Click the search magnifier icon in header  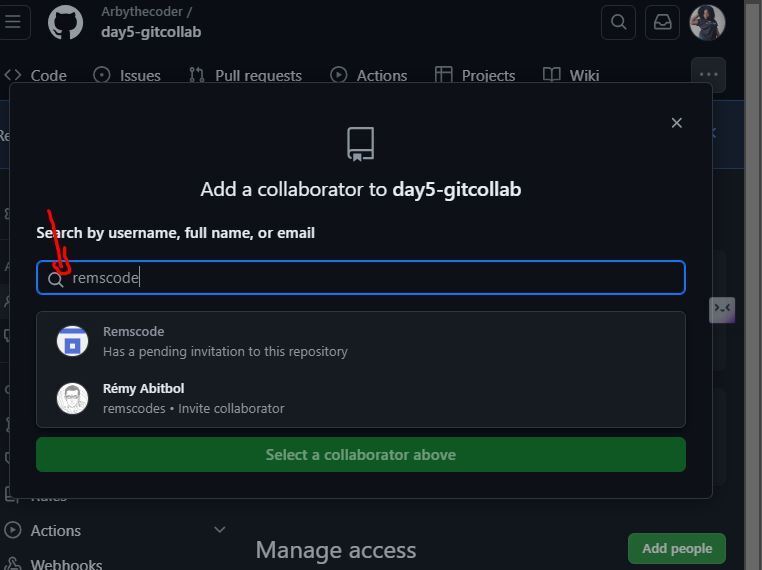[x=619, y=22]
